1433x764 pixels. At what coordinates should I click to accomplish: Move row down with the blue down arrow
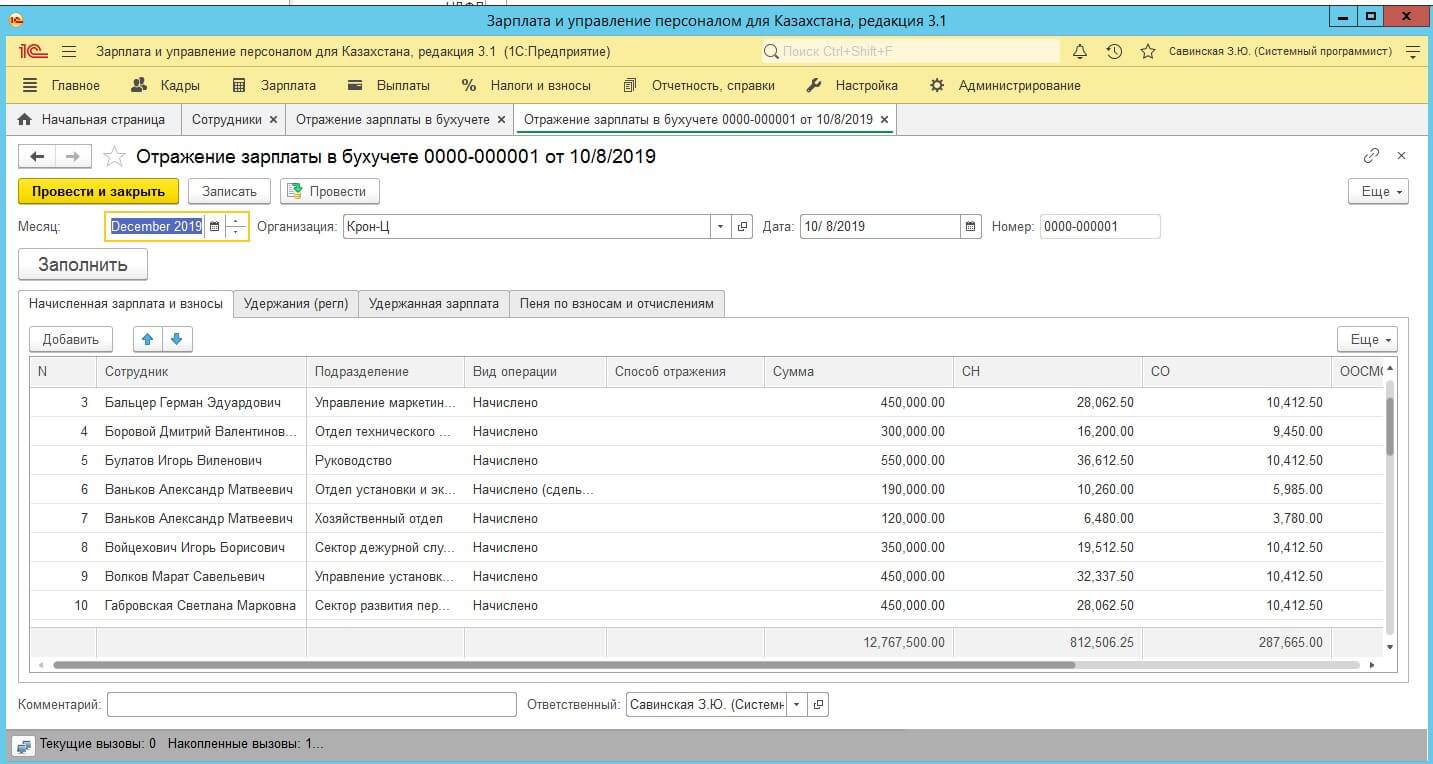click(176, 339)
